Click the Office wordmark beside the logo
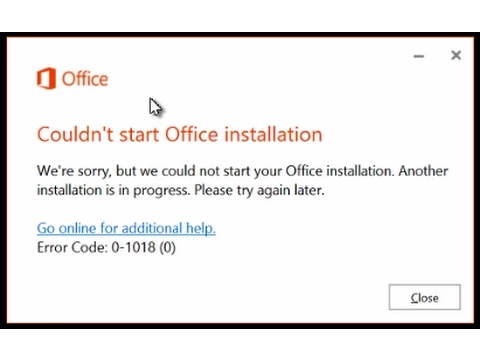The width and height of the screenshot is (480, 360). point(85,79)
